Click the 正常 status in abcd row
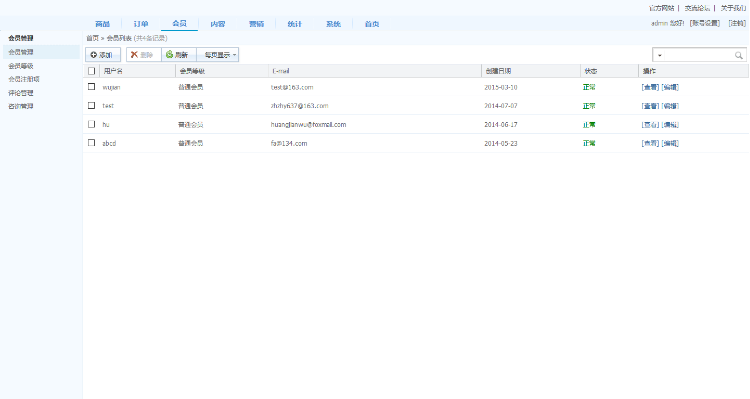Viewport: 750px width, 399px height. click(x=589, y=143)
